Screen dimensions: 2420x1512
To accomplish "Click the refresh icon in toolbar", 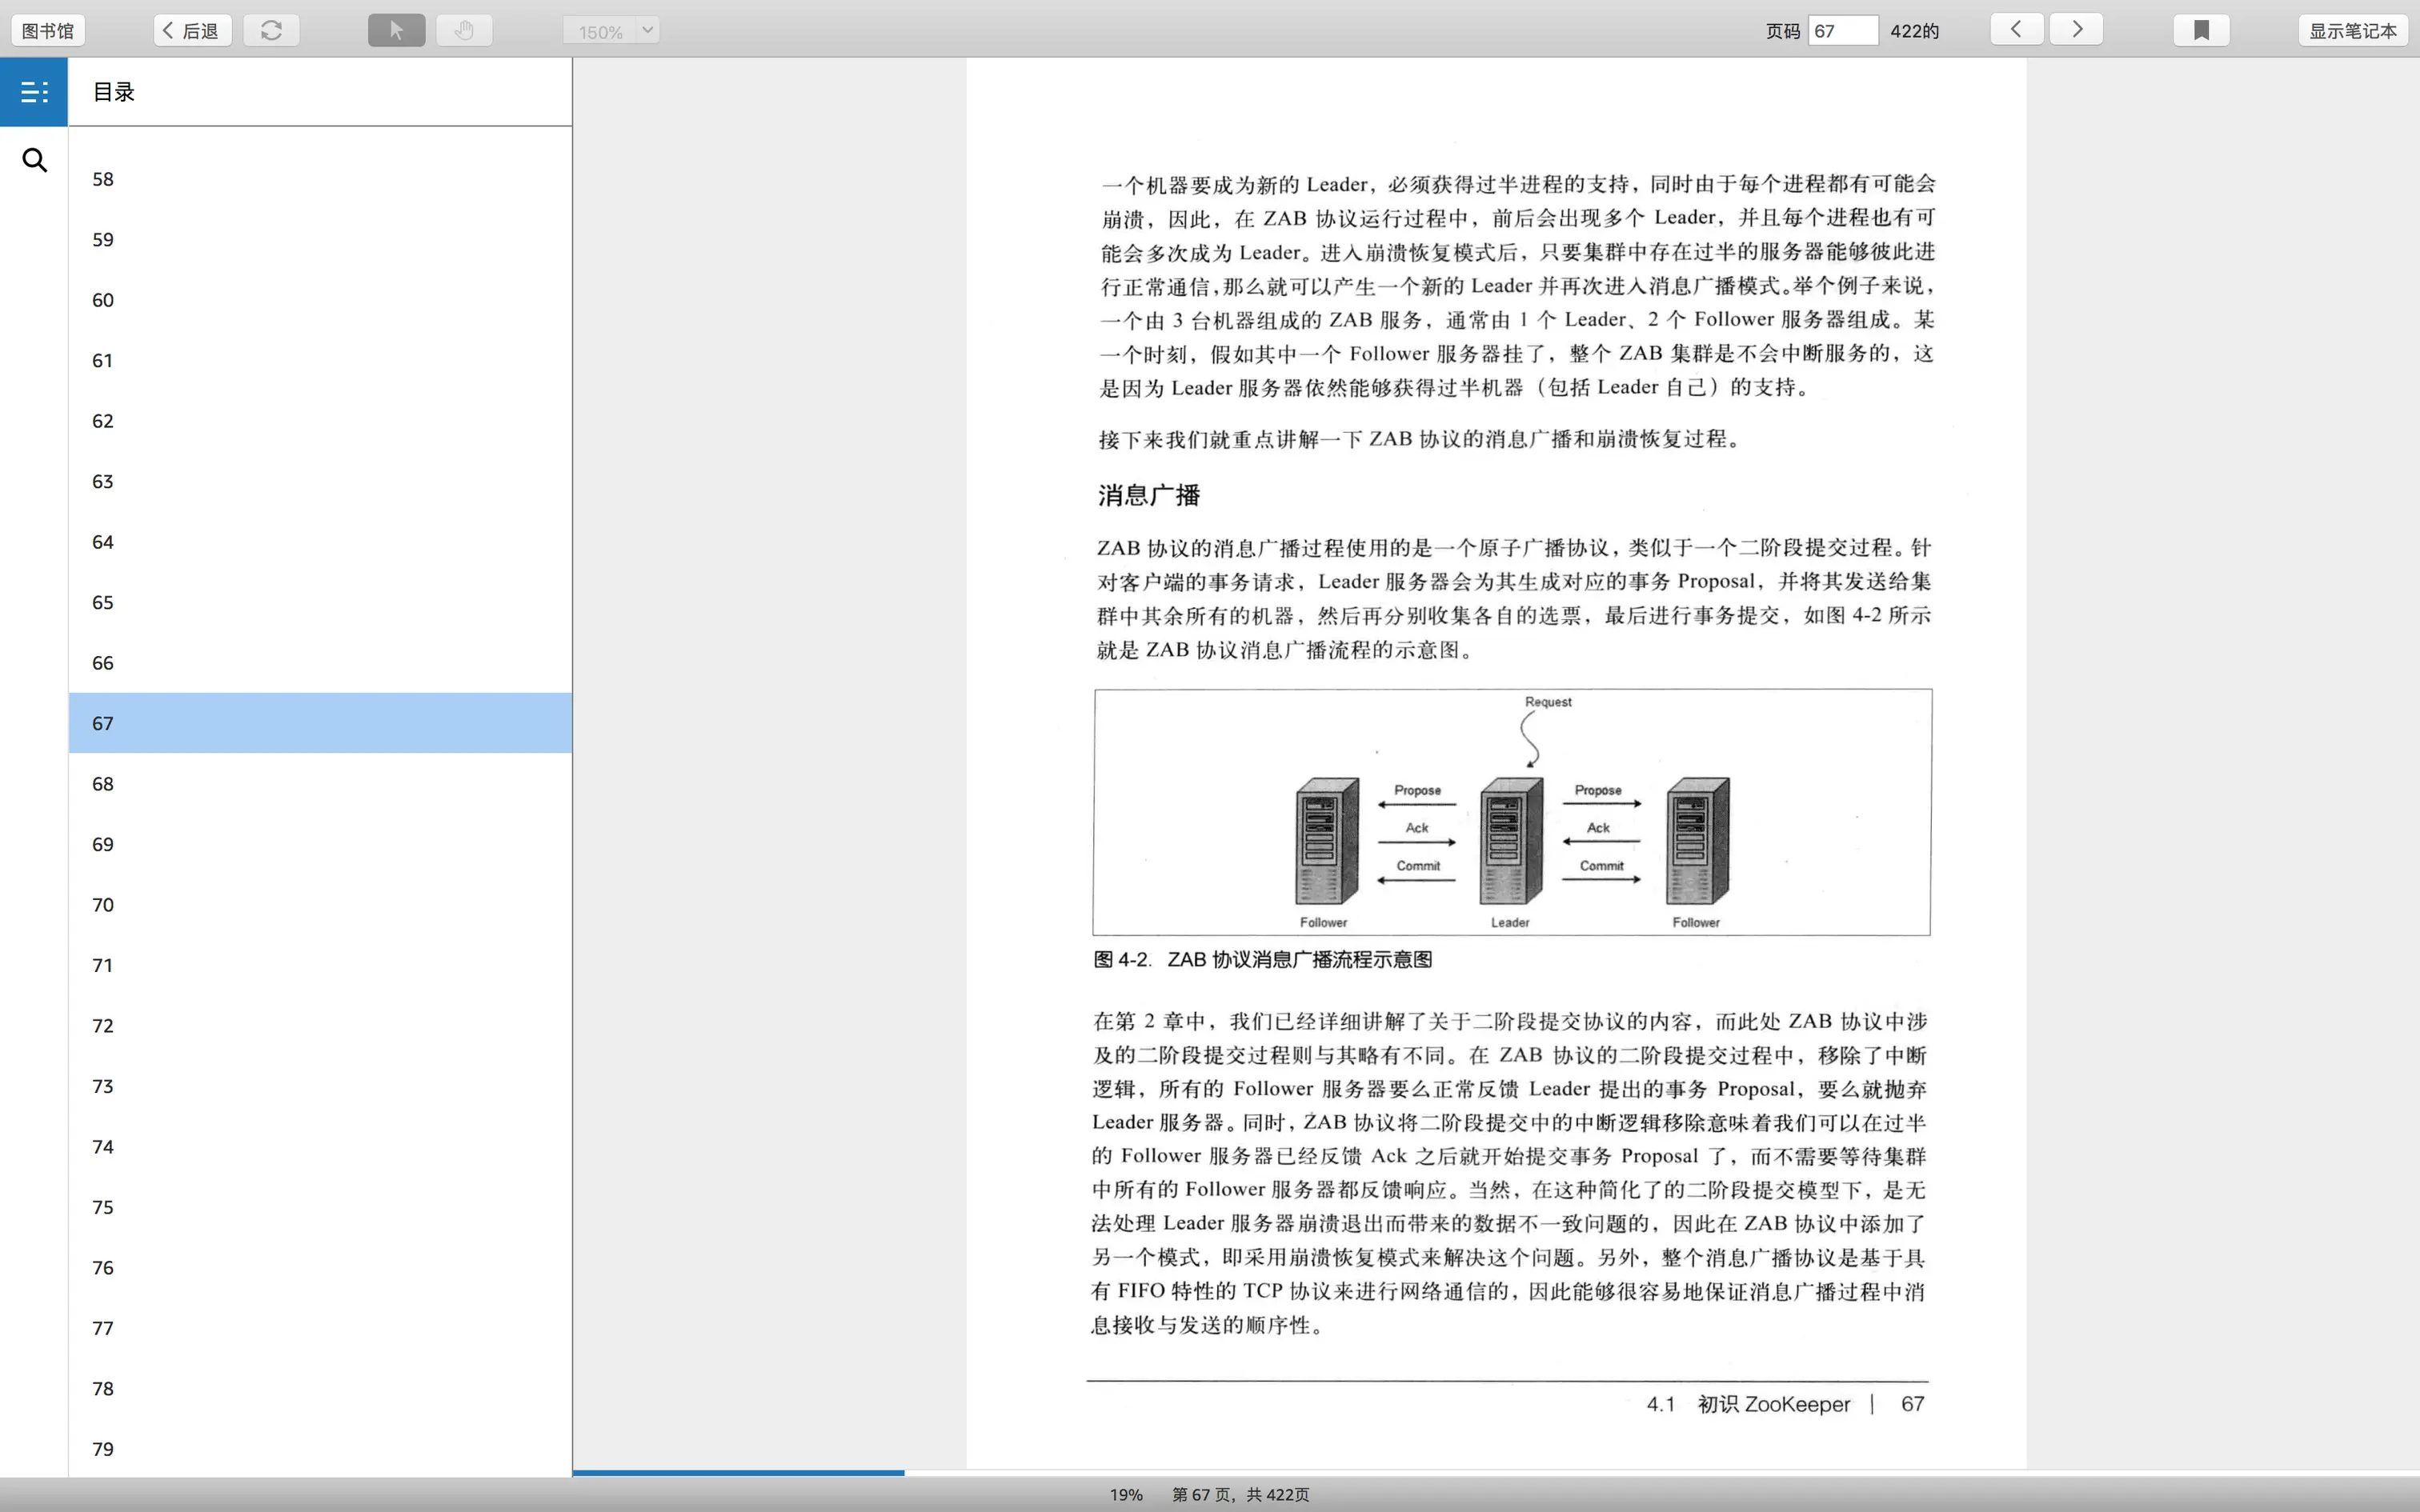I will point(271,30).
